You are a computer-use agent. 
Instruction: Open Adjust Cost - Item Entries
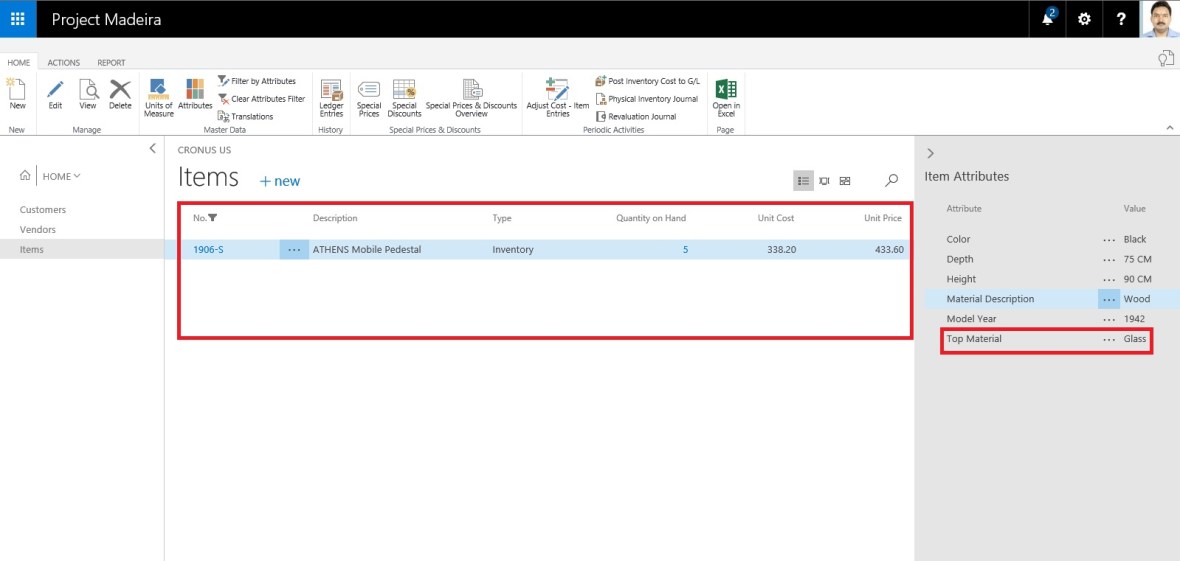click(x=557, y=96)
